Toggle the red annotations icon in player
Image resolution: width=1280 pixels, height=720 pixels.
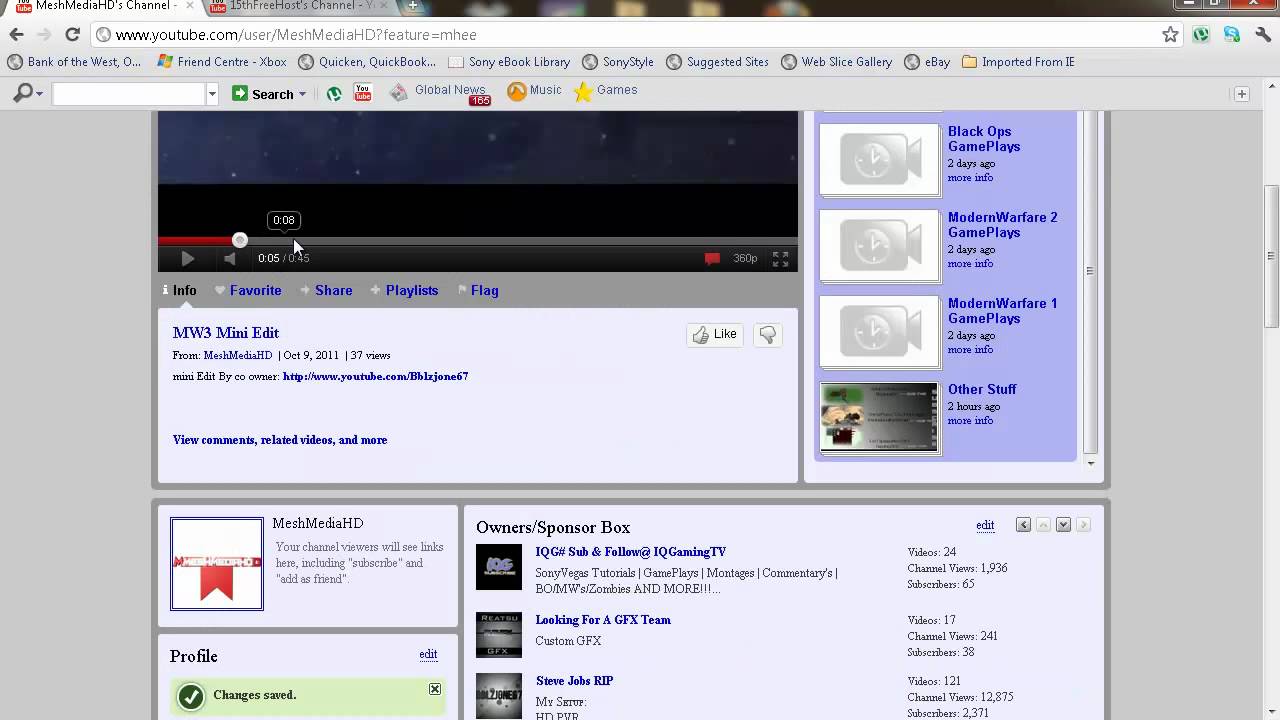(x=712, y=258)
